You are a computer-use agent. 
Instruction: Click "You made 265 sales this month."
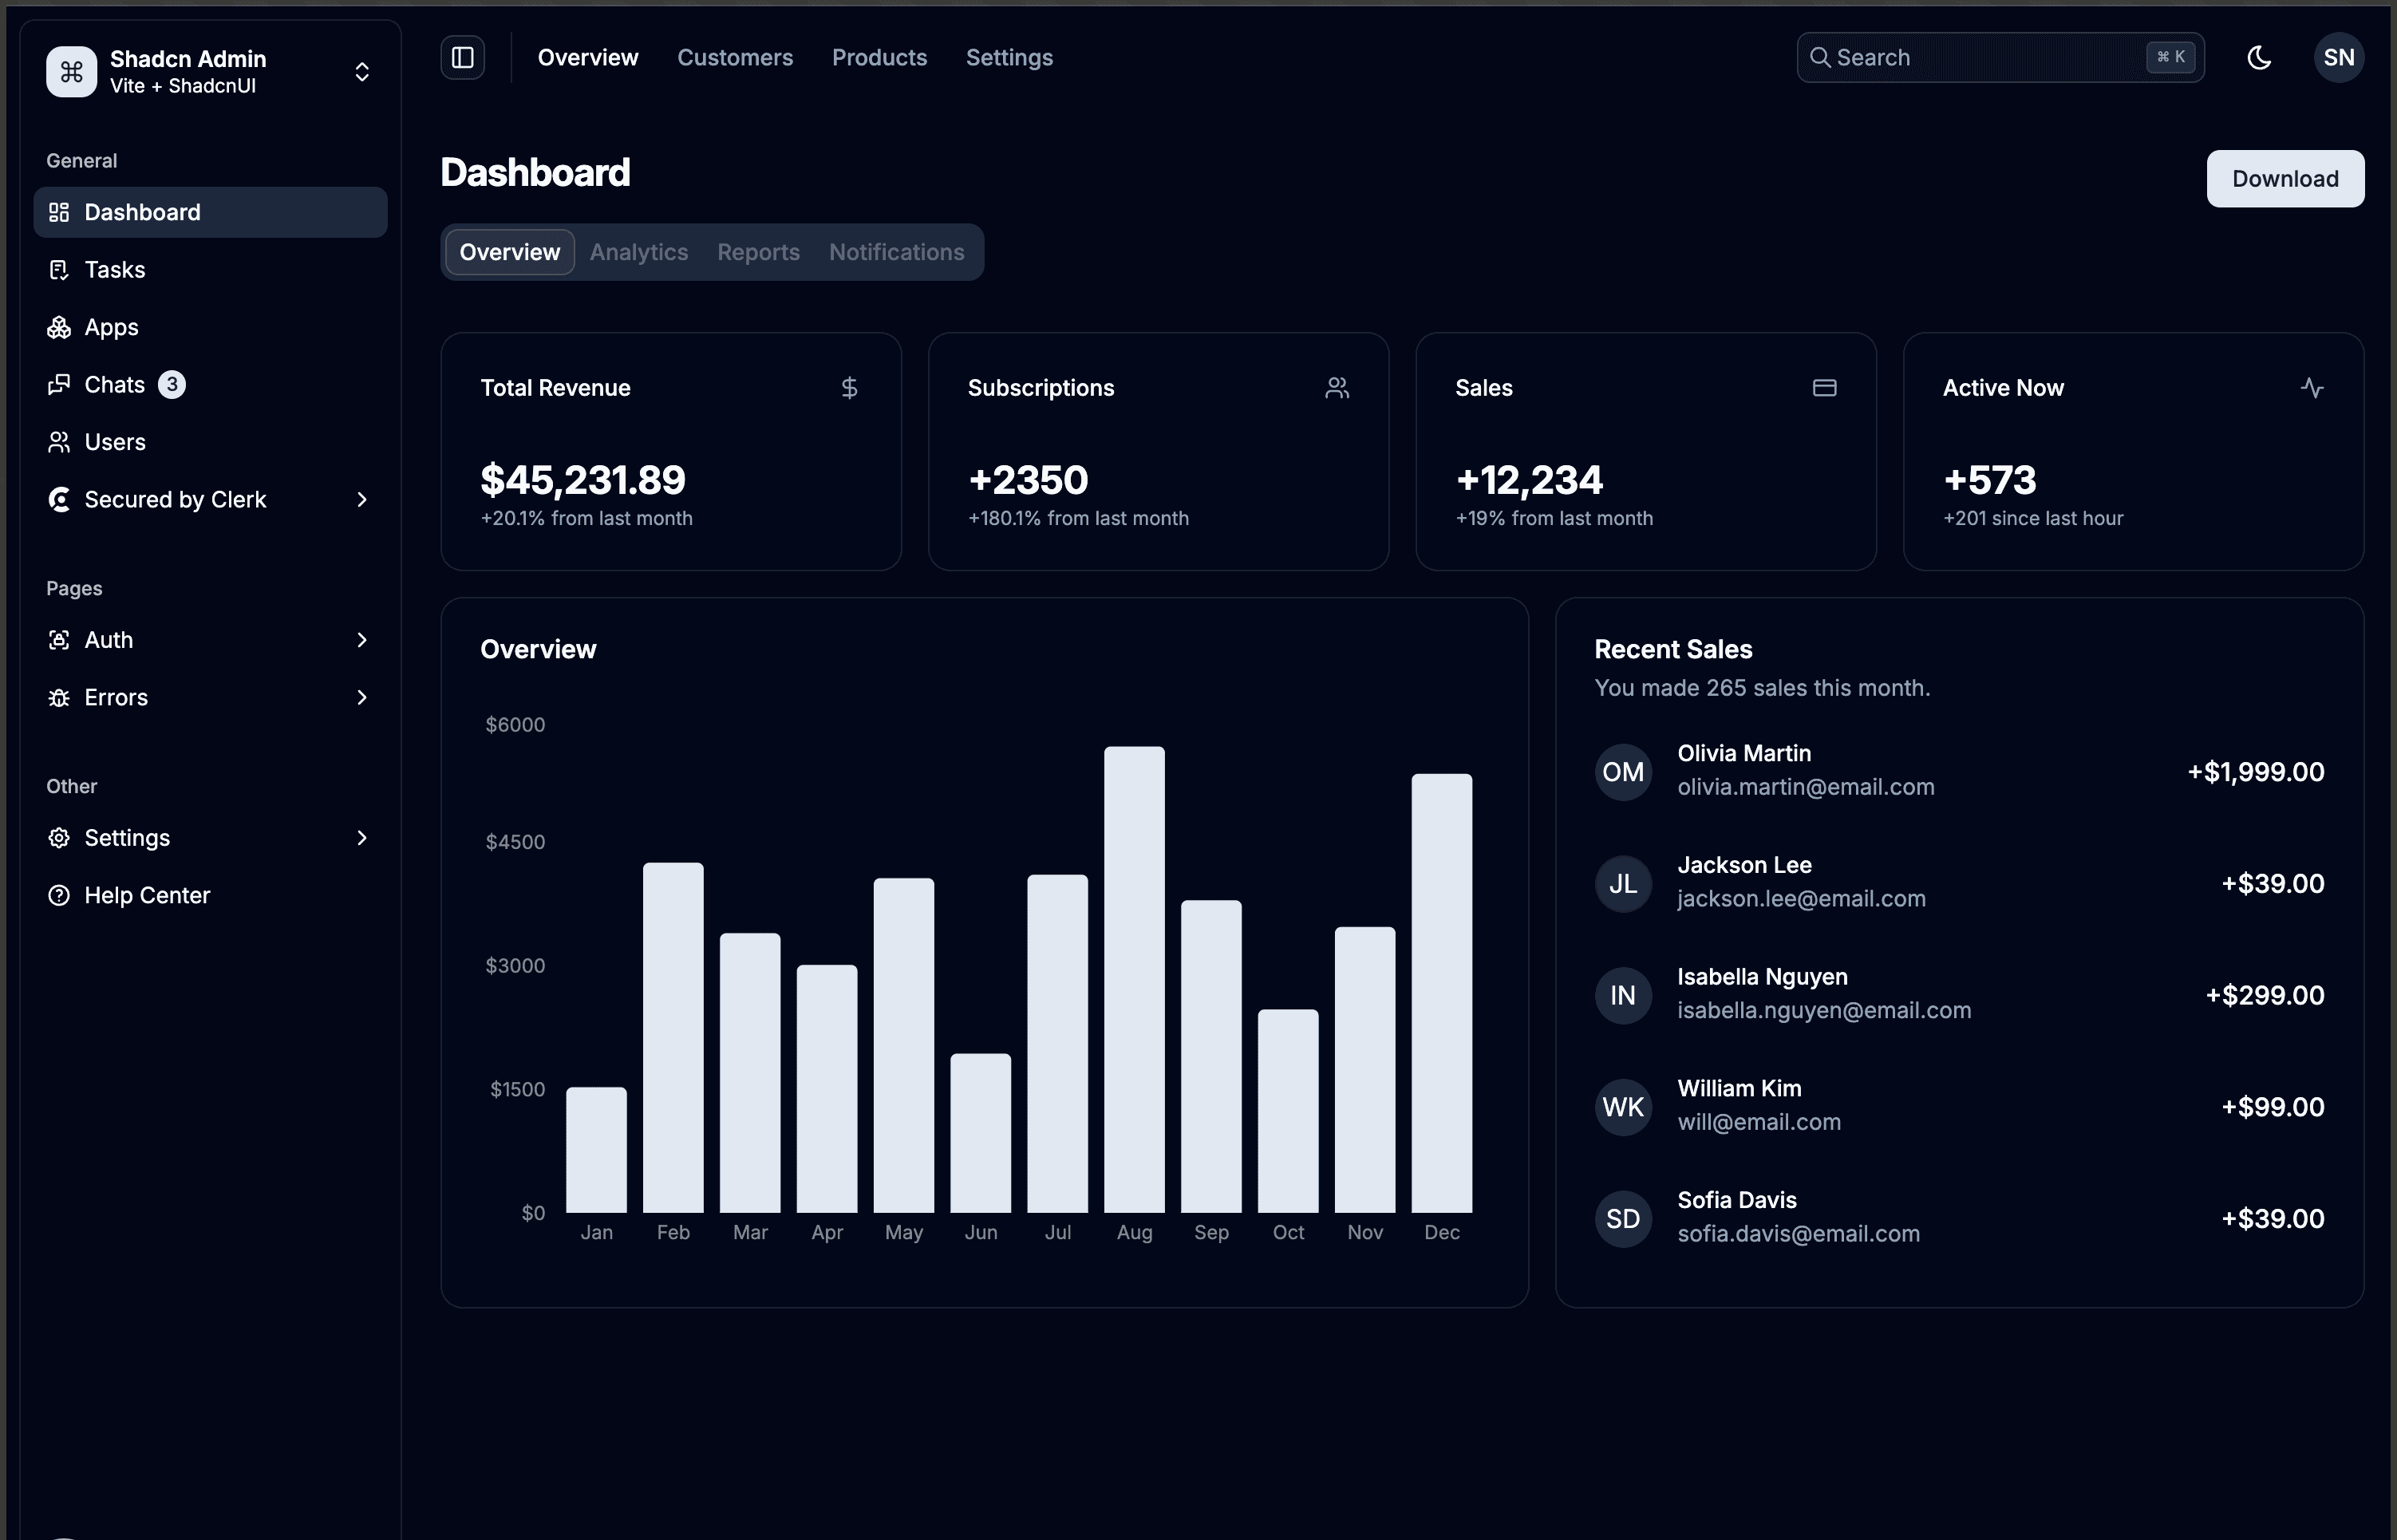coord(1762,688)
